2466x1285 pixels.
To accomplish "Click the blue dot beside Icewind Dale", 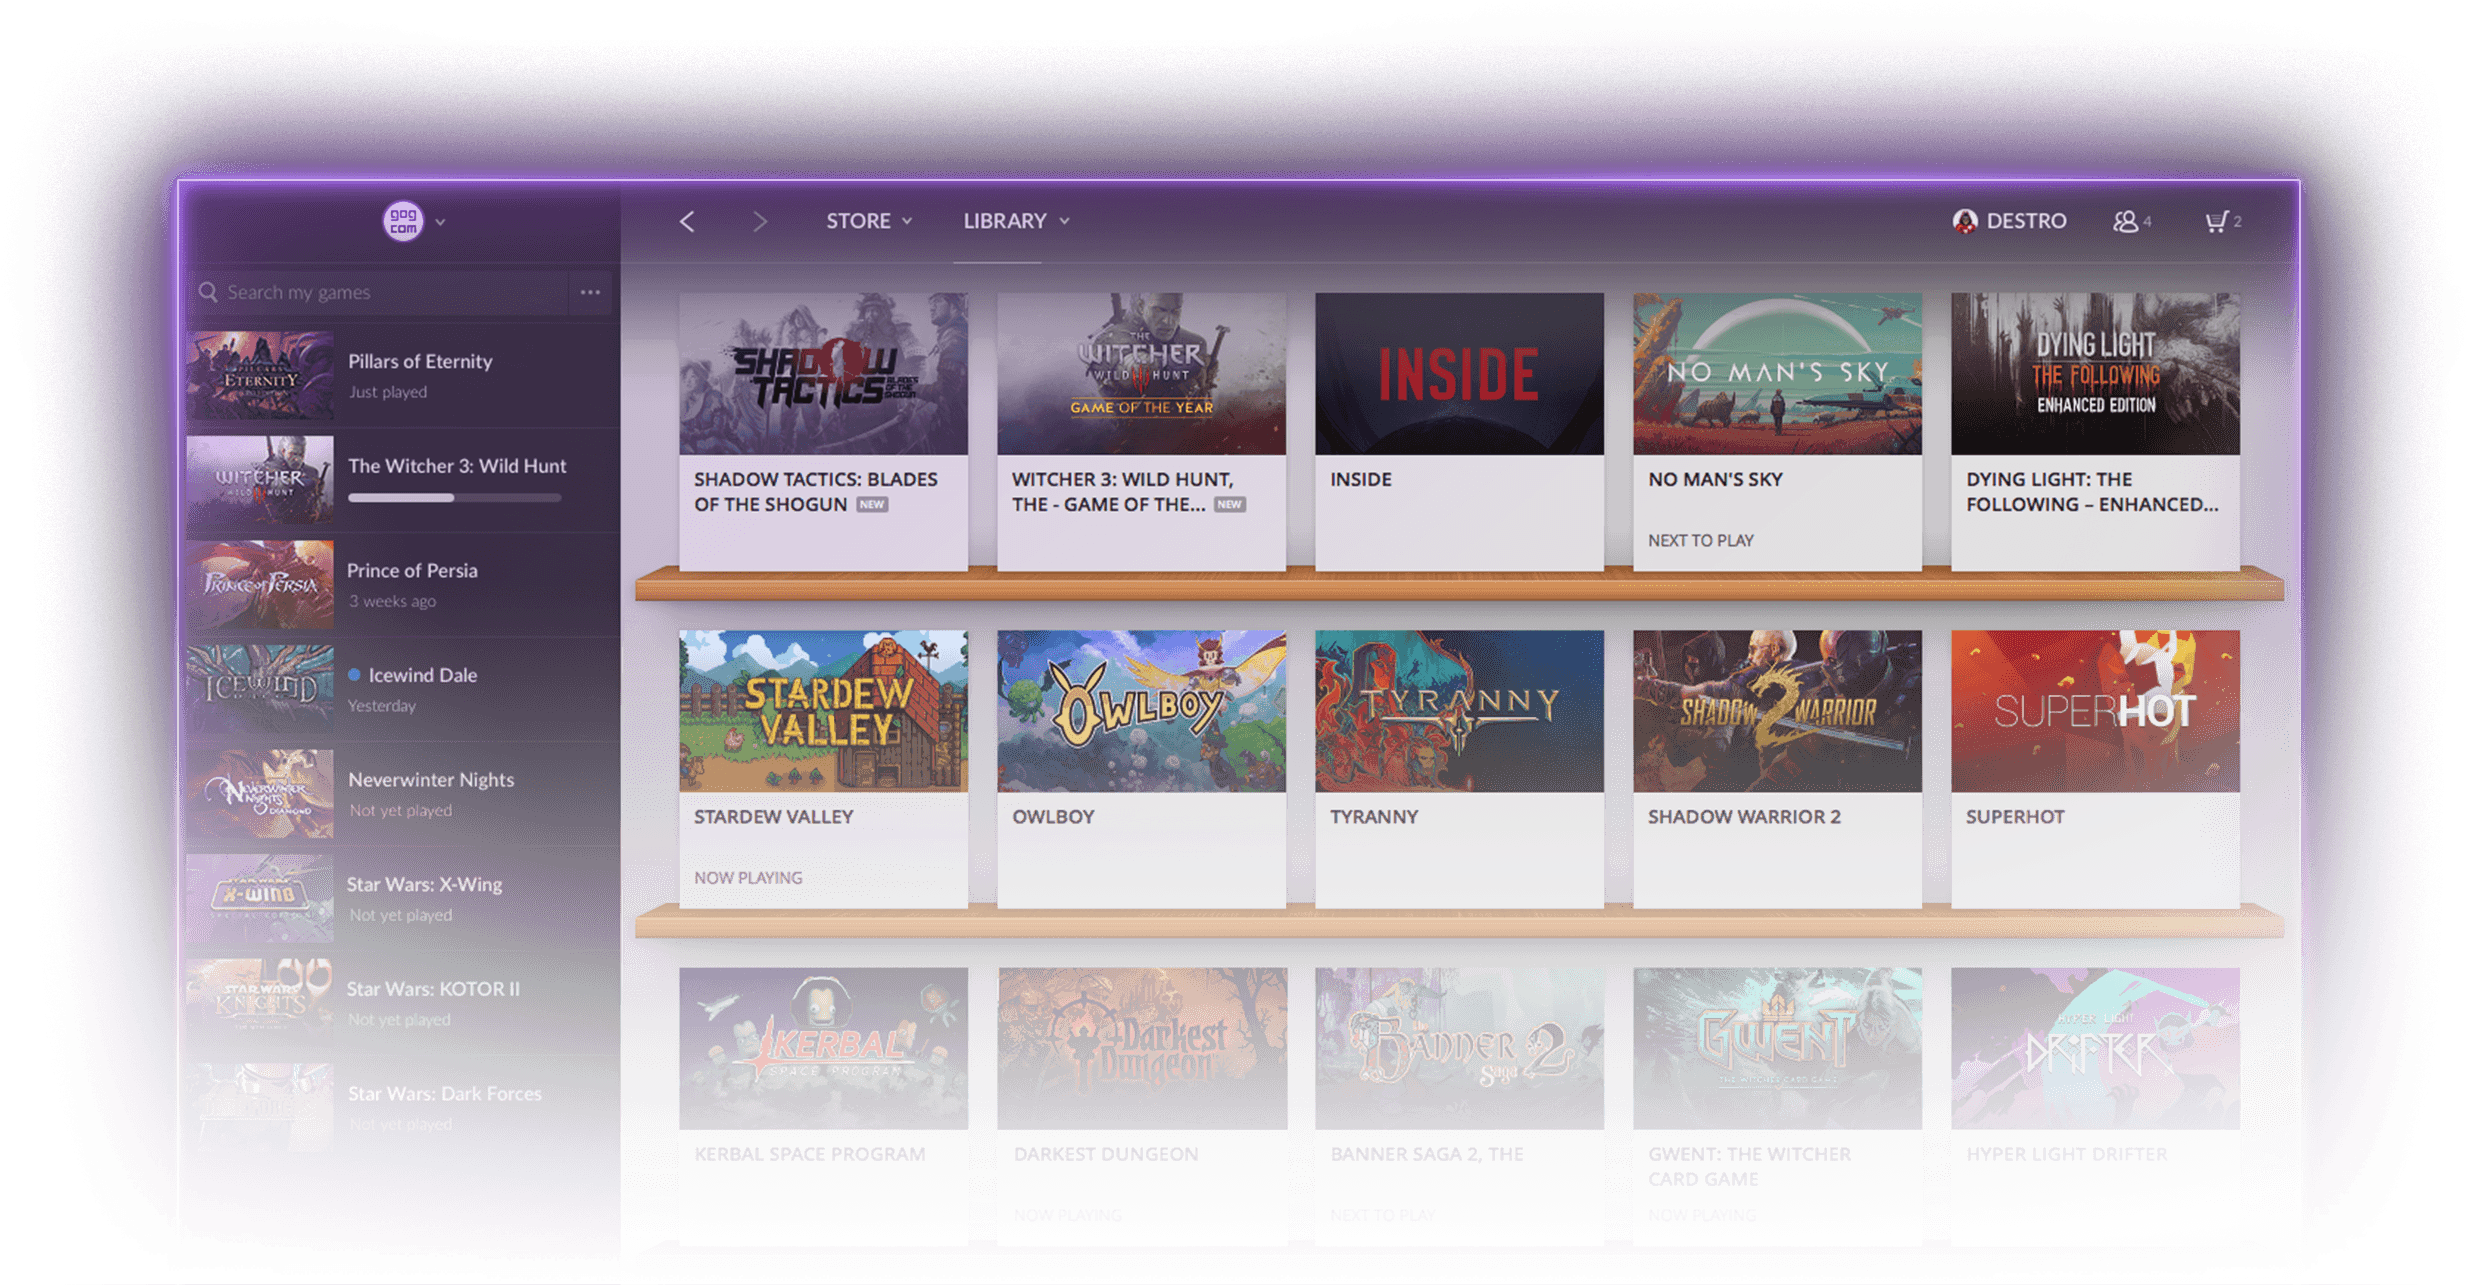I will [354, 675].
